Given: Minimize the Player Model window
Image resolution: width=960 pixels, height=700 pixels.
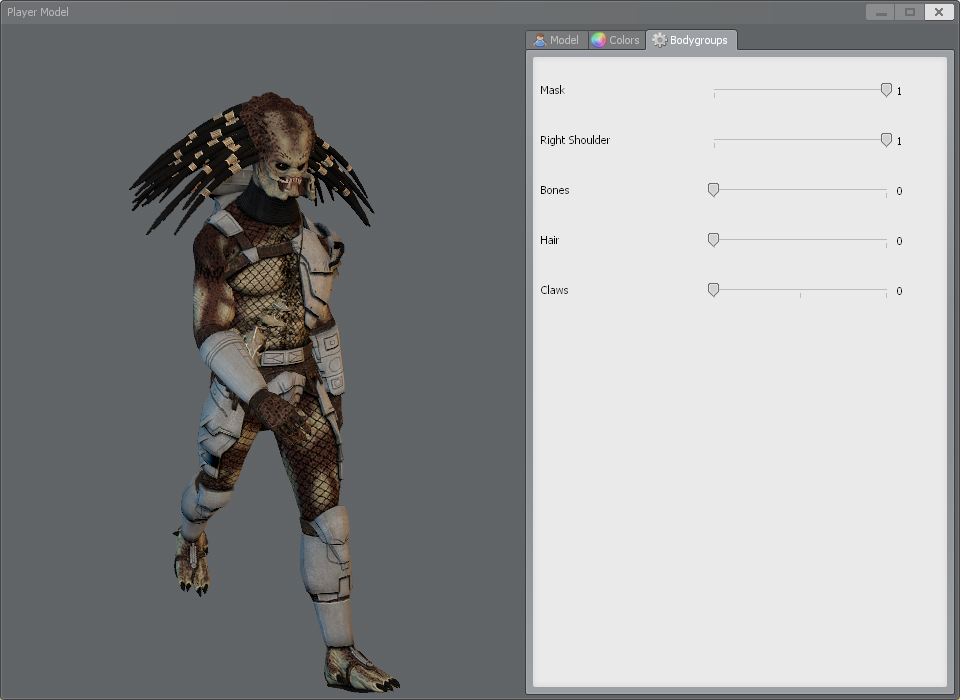Looking at the screenshot, I should [881, 12].
